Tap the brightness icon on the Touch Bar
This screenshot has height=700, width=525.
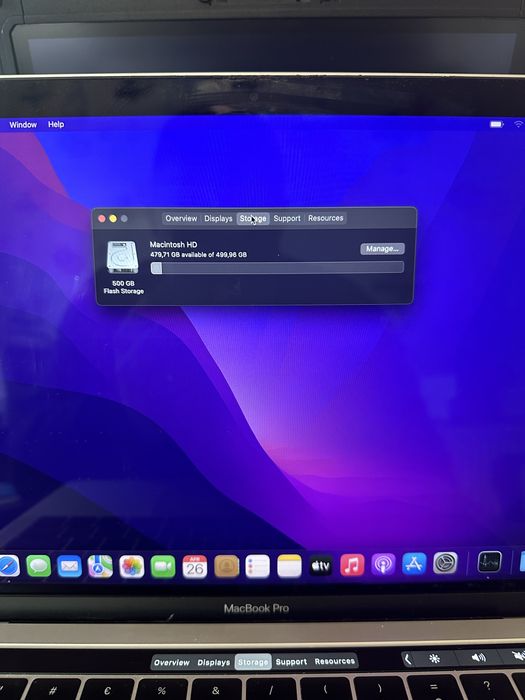coord(434,658)
